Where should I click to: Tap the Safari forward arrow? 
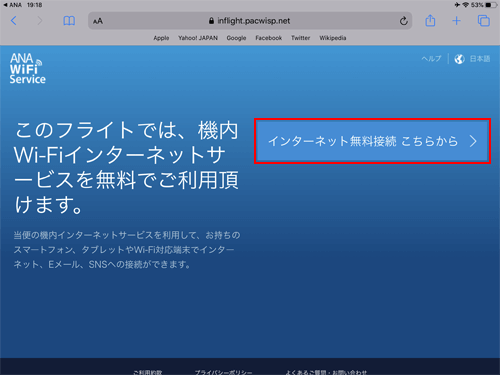pyautogui.click(x=40, y=21)
